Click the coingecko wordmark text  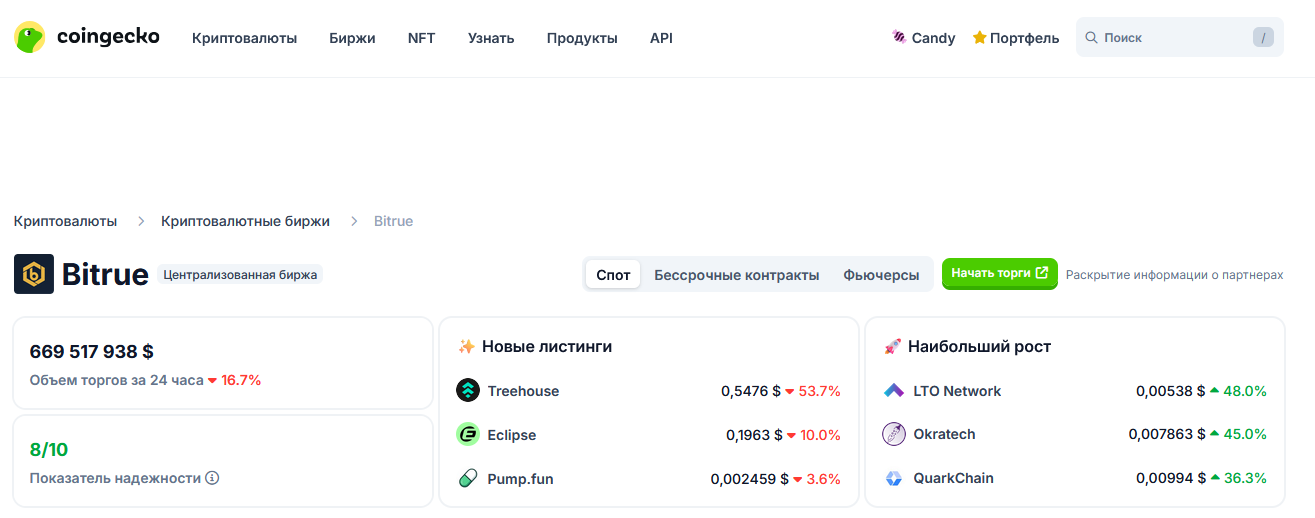pos(108,37)
